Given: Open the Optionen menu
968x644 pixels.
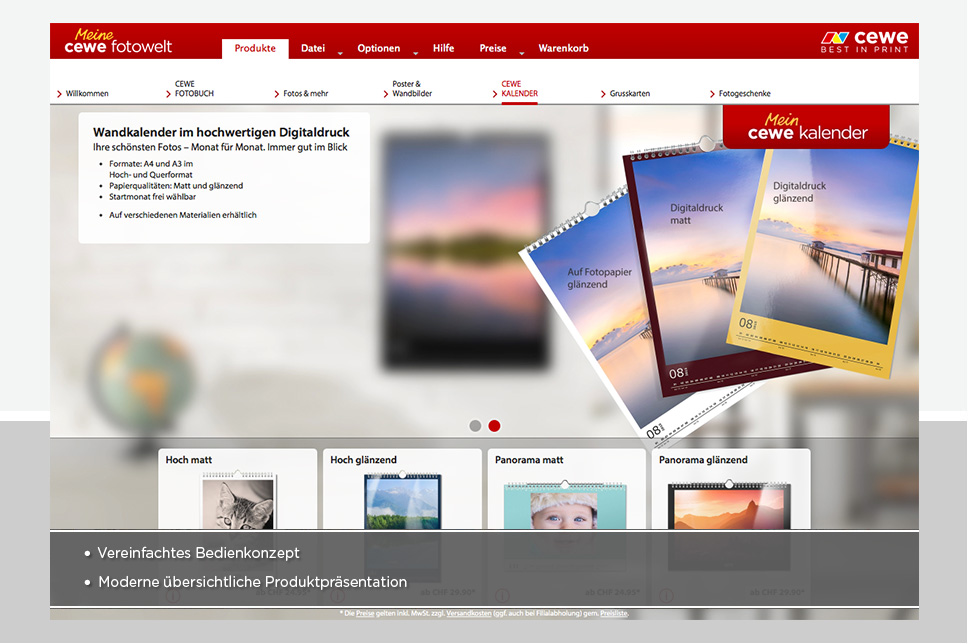Looking at the screenshot, I should click(378, 48).
